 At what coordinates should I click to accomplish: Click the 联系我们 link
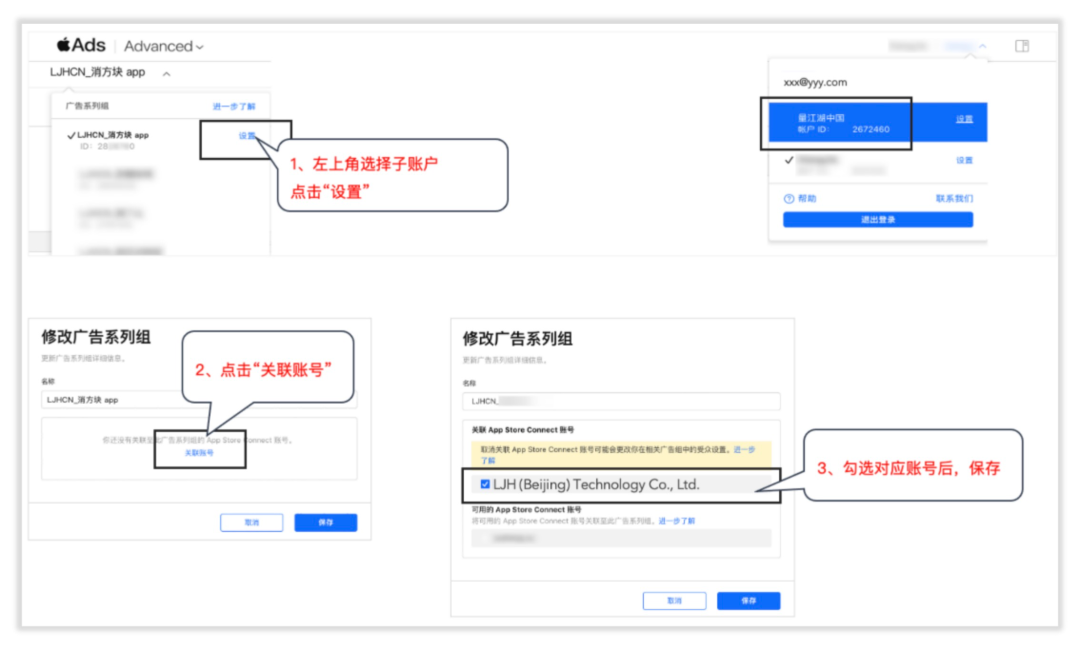(x=954, y=198)
